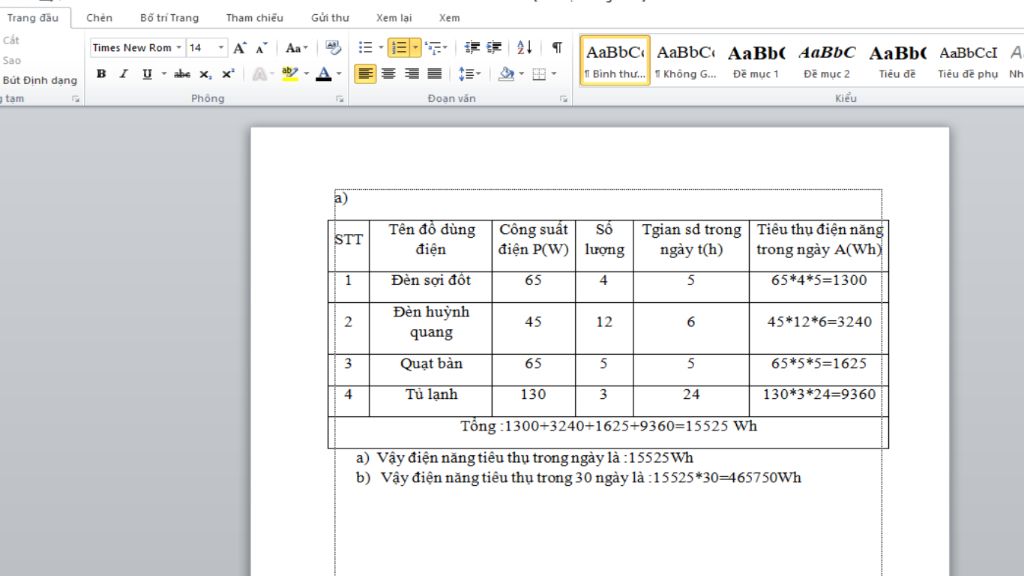This screenshot has height=576, width=1024.
Task: Open the font name dropdown
Action: 178,48
